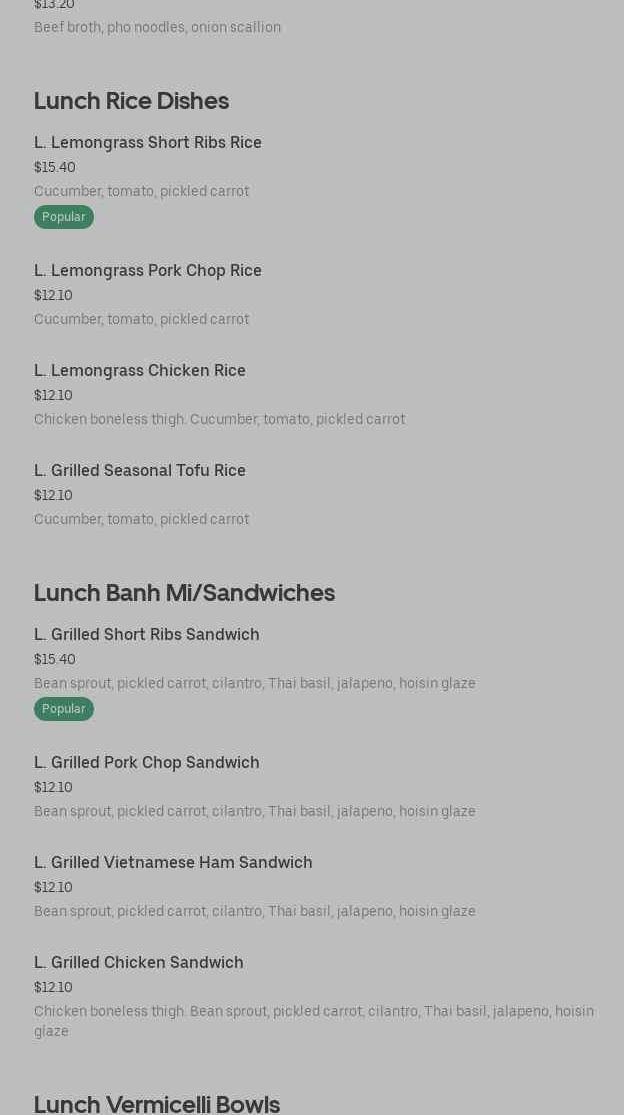Click $15.40 price of Short Ribs Rice
Viewport: 624px width, 1115px height.
point(55,167)
